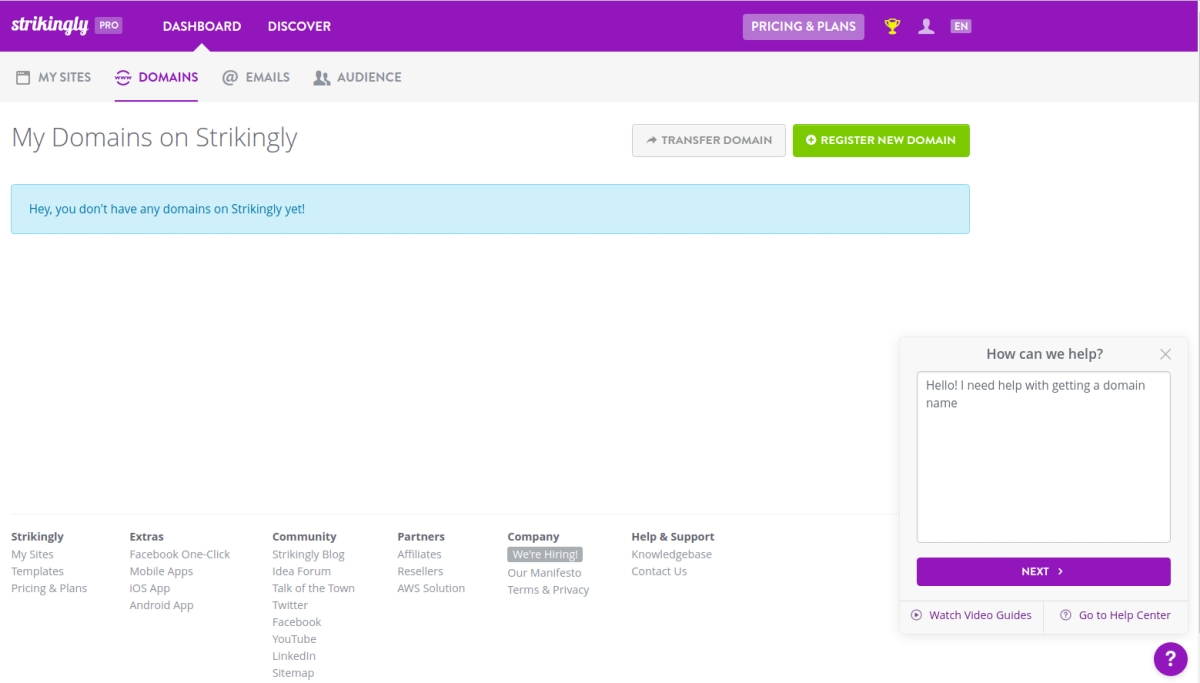The height and width of the screenshot is (683, 1200).
Task: Click inside the help message text box
Action: pyautogui.click(x=1043, y=455)
